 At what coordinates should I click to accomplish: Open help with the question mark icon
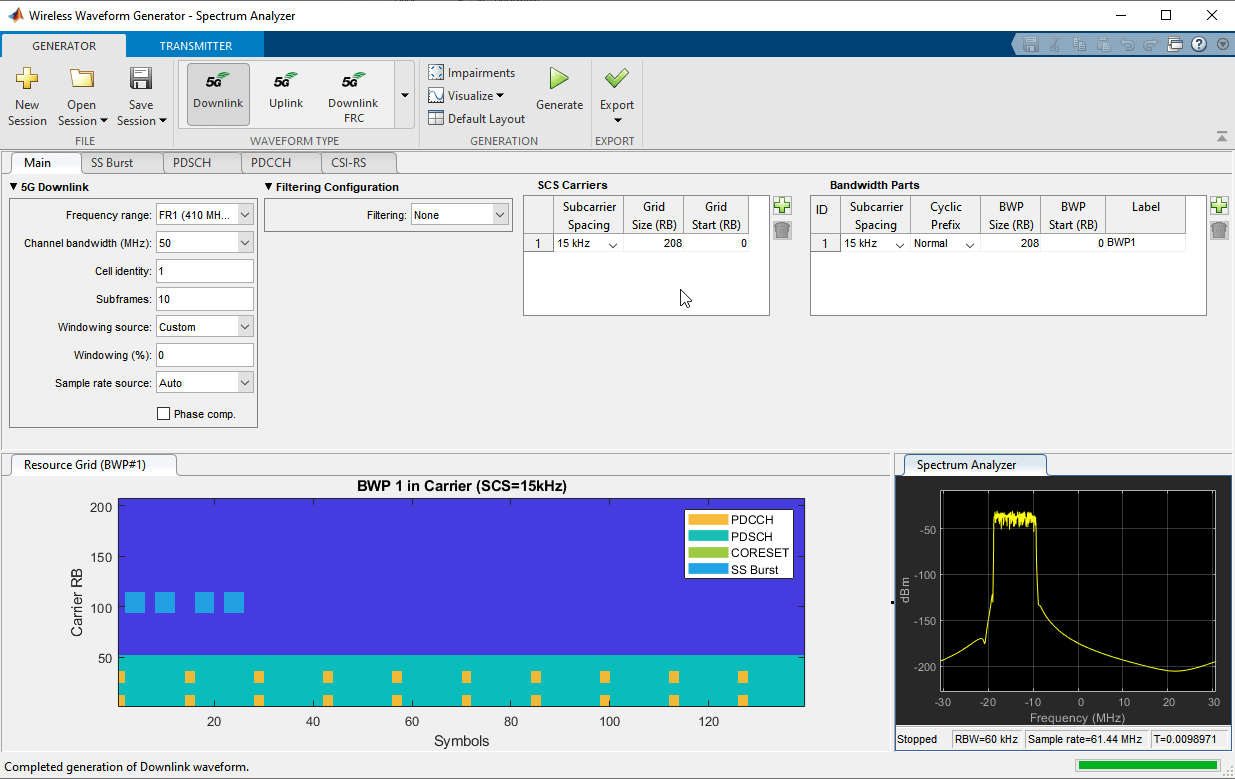click(x=1198, y=44)
